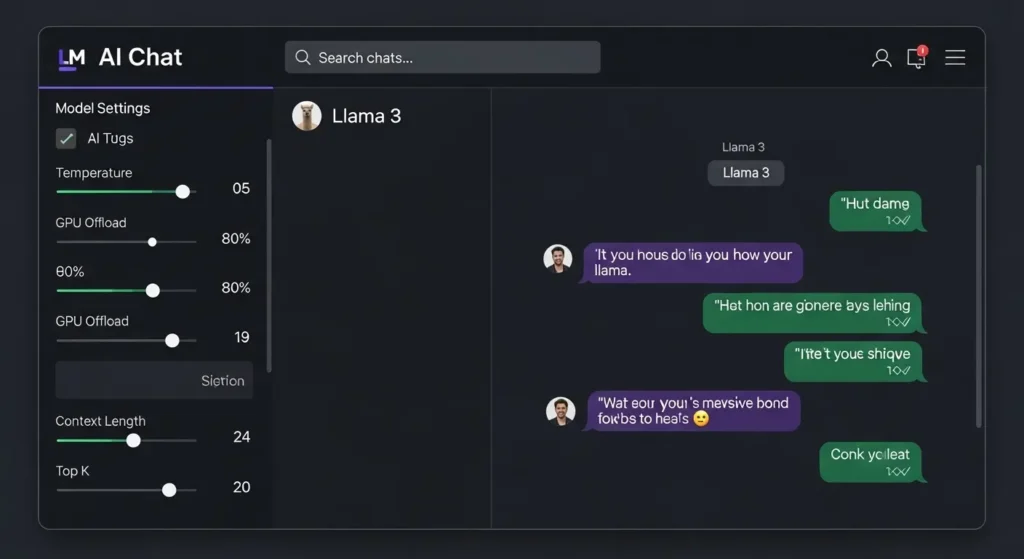The image size is (1024, 559).
Task: Click the Context Length slider handle
Action: (133, 440)
